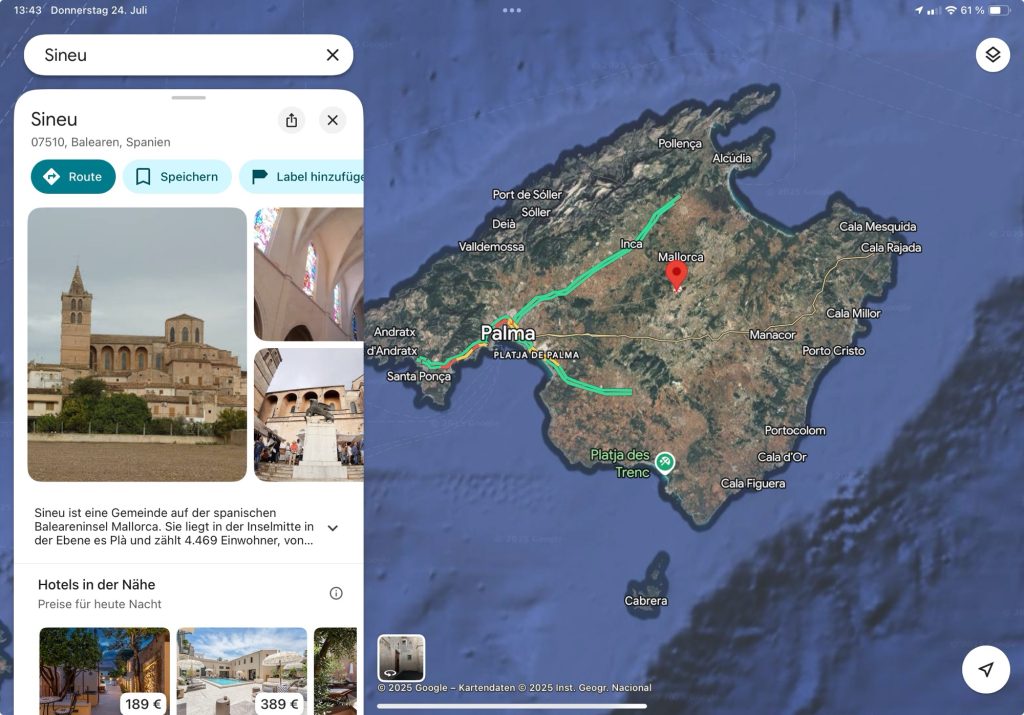Select the 389 € hotel card

(x=242, y=670)
